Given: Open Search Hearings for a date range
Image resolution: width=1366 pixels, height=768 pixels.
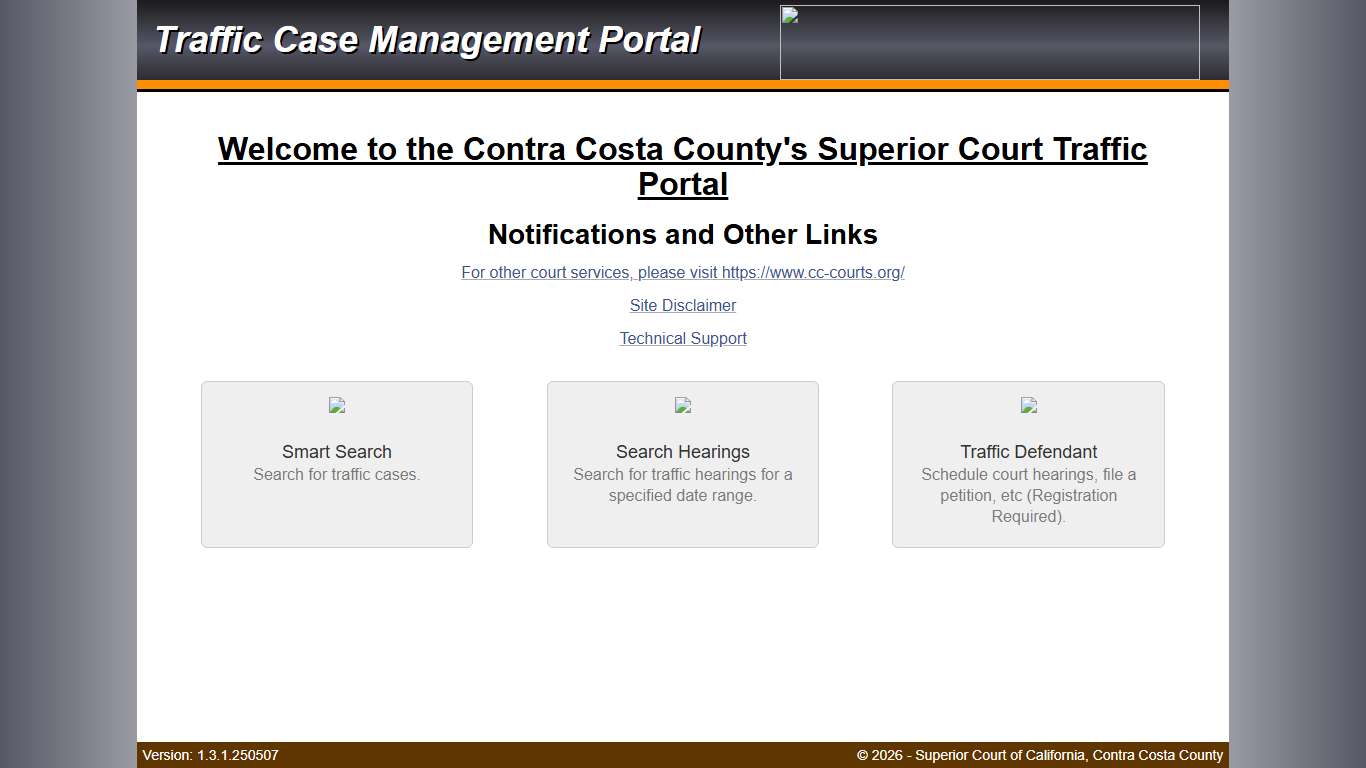Looking at the screenshot, I should [682, 464].
